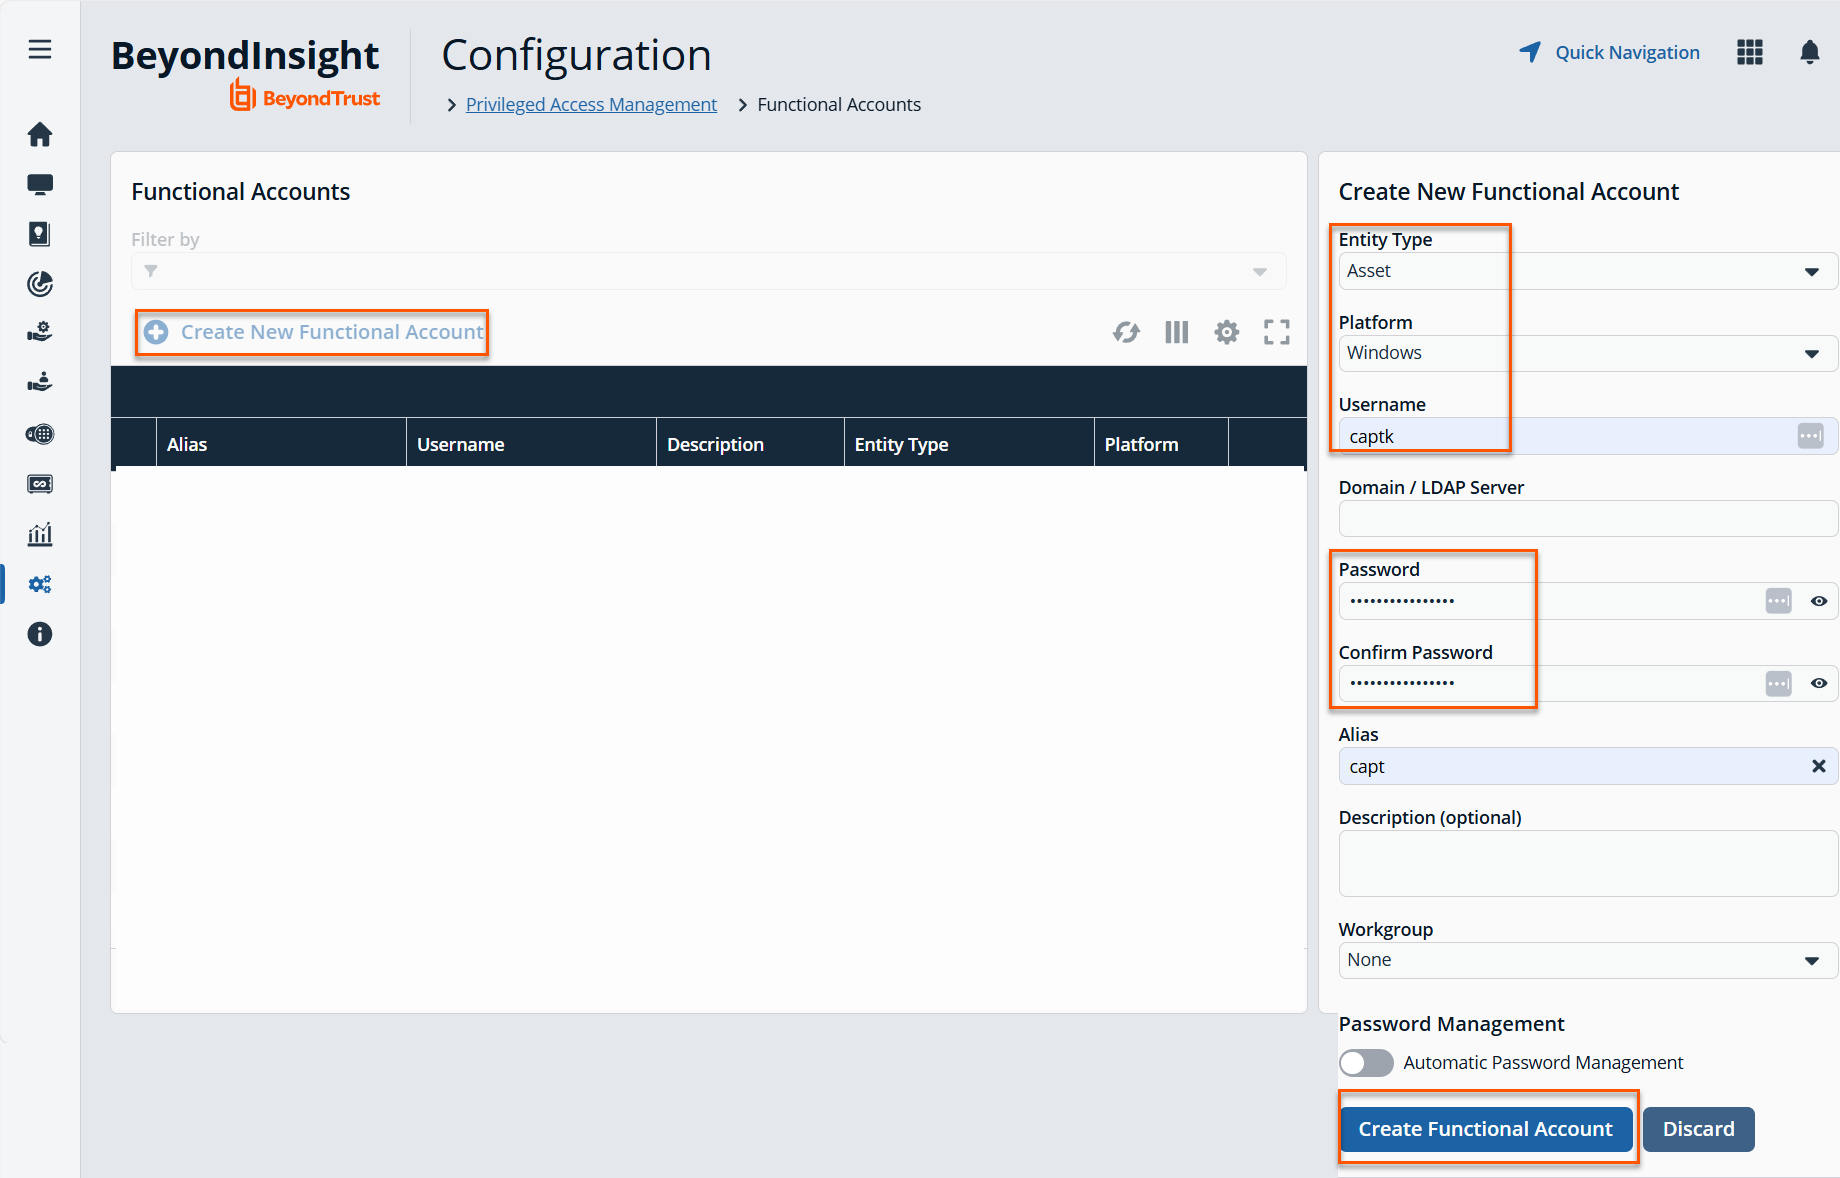1840x1178 pixels.
Task: Open the Platform dropdown
Action: [1588, 353]
